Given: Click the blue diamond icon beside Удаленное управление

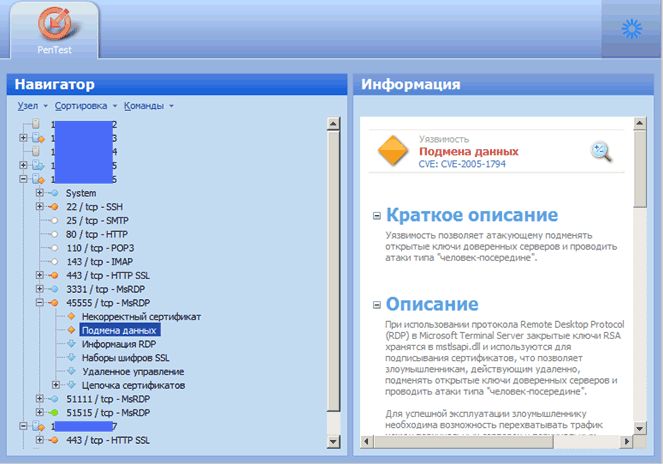Looking at the screenshot, I should click(x=71, y=371).
